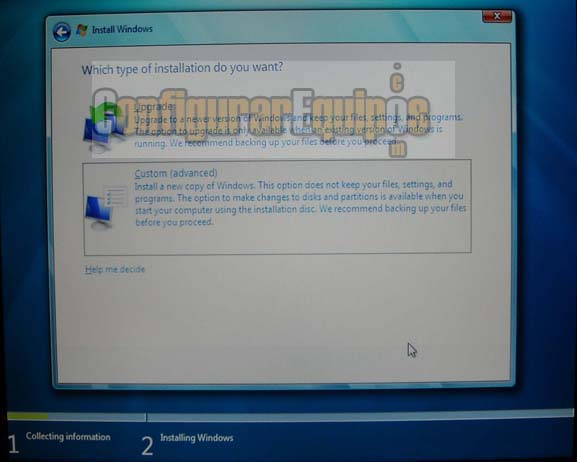Go back using the round arrow button
The height and width of the screenshot is (462, 577).
pos(61,32)
